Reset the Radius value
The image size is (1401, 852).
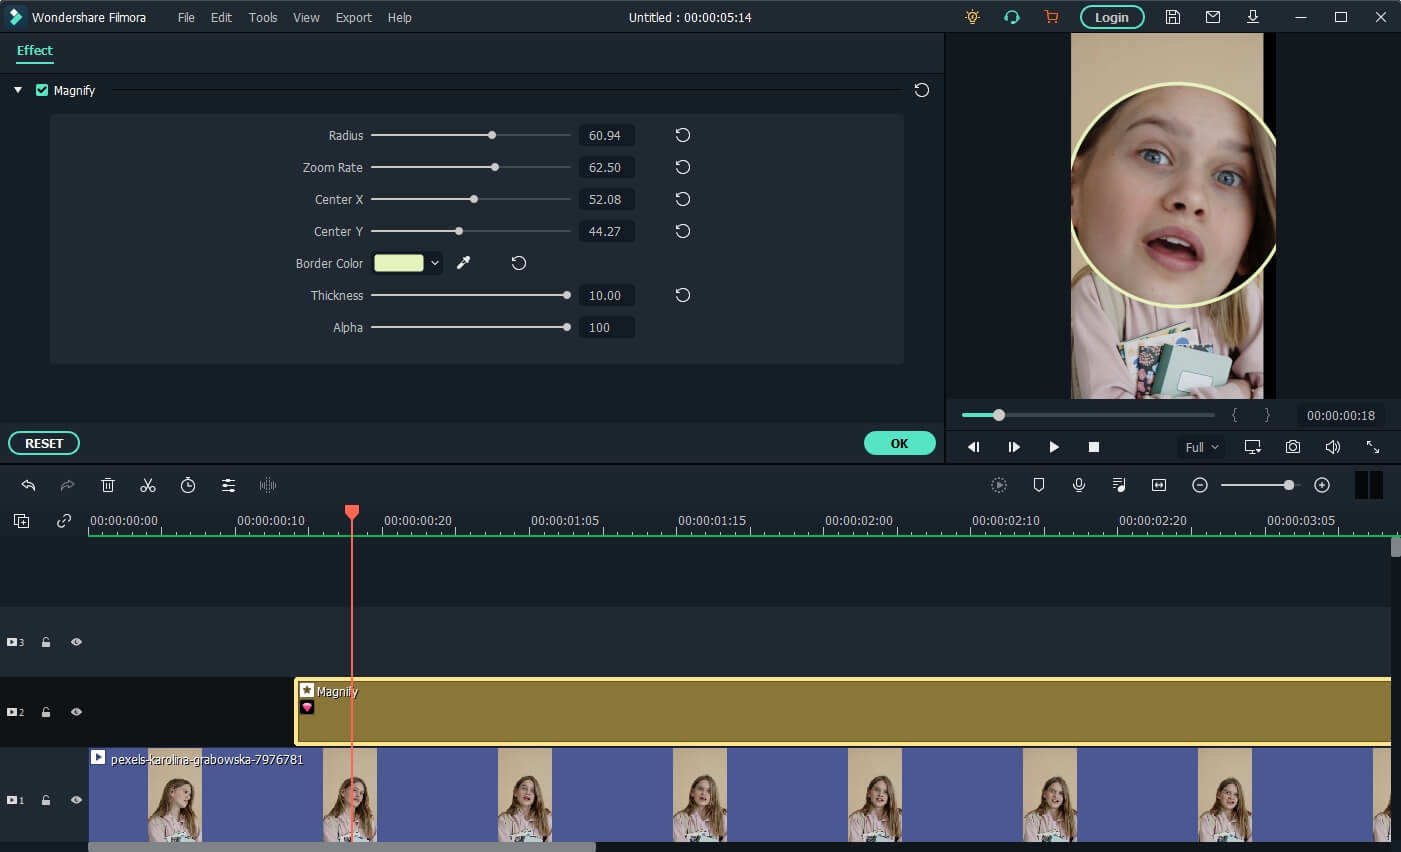click(683, 135)
